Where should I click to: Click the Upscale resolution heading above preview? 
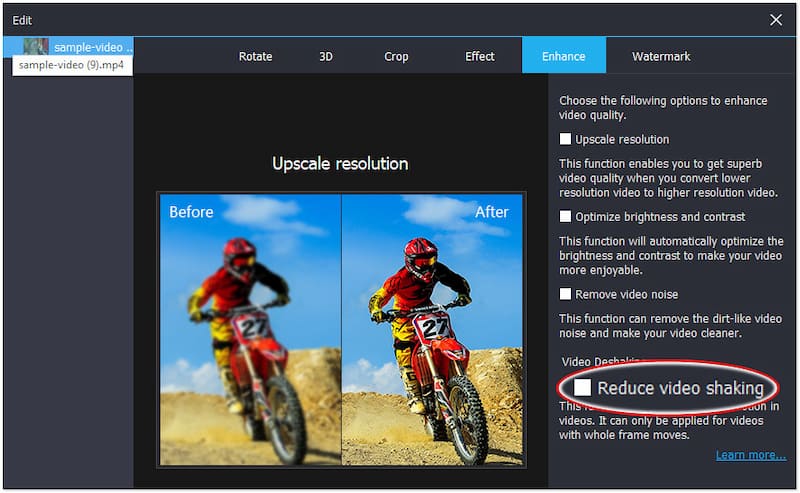[340, 163]
